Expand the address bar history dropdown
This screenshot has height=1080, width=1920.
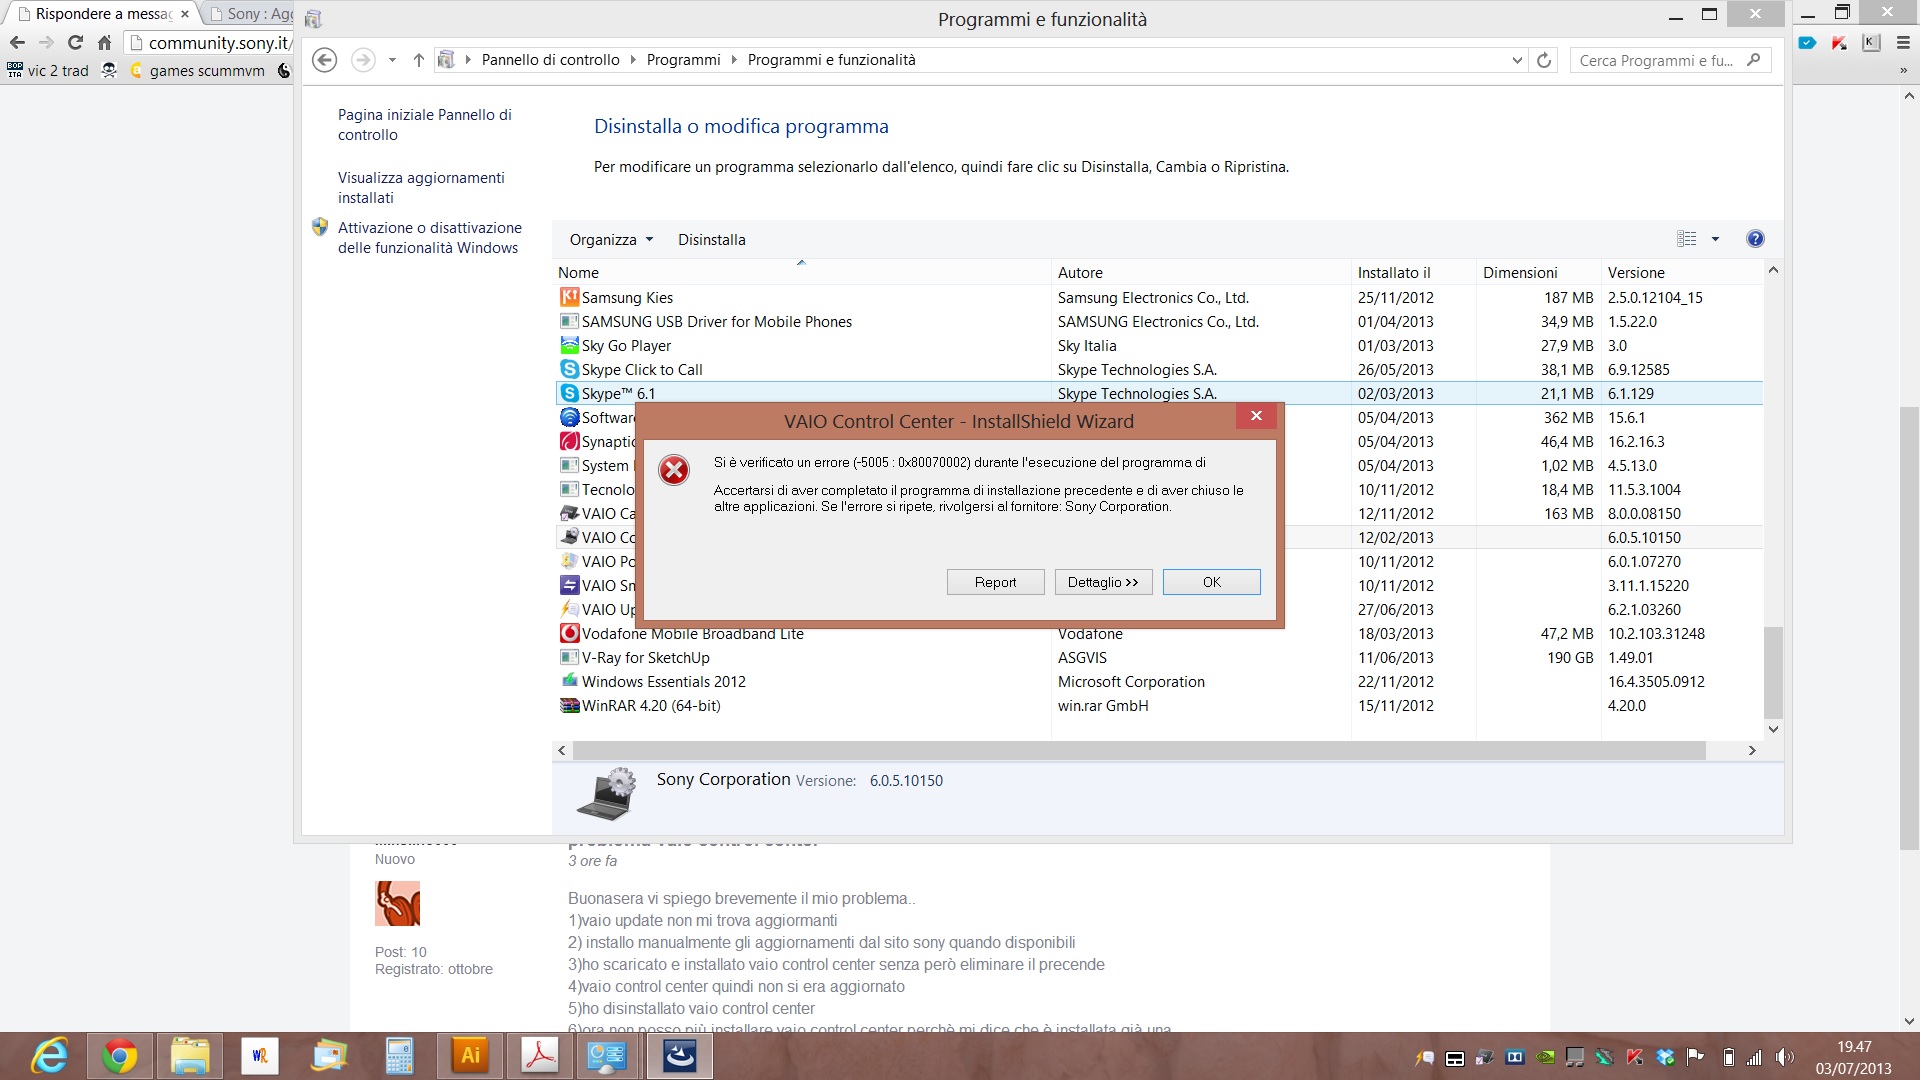click(1517, 60)
